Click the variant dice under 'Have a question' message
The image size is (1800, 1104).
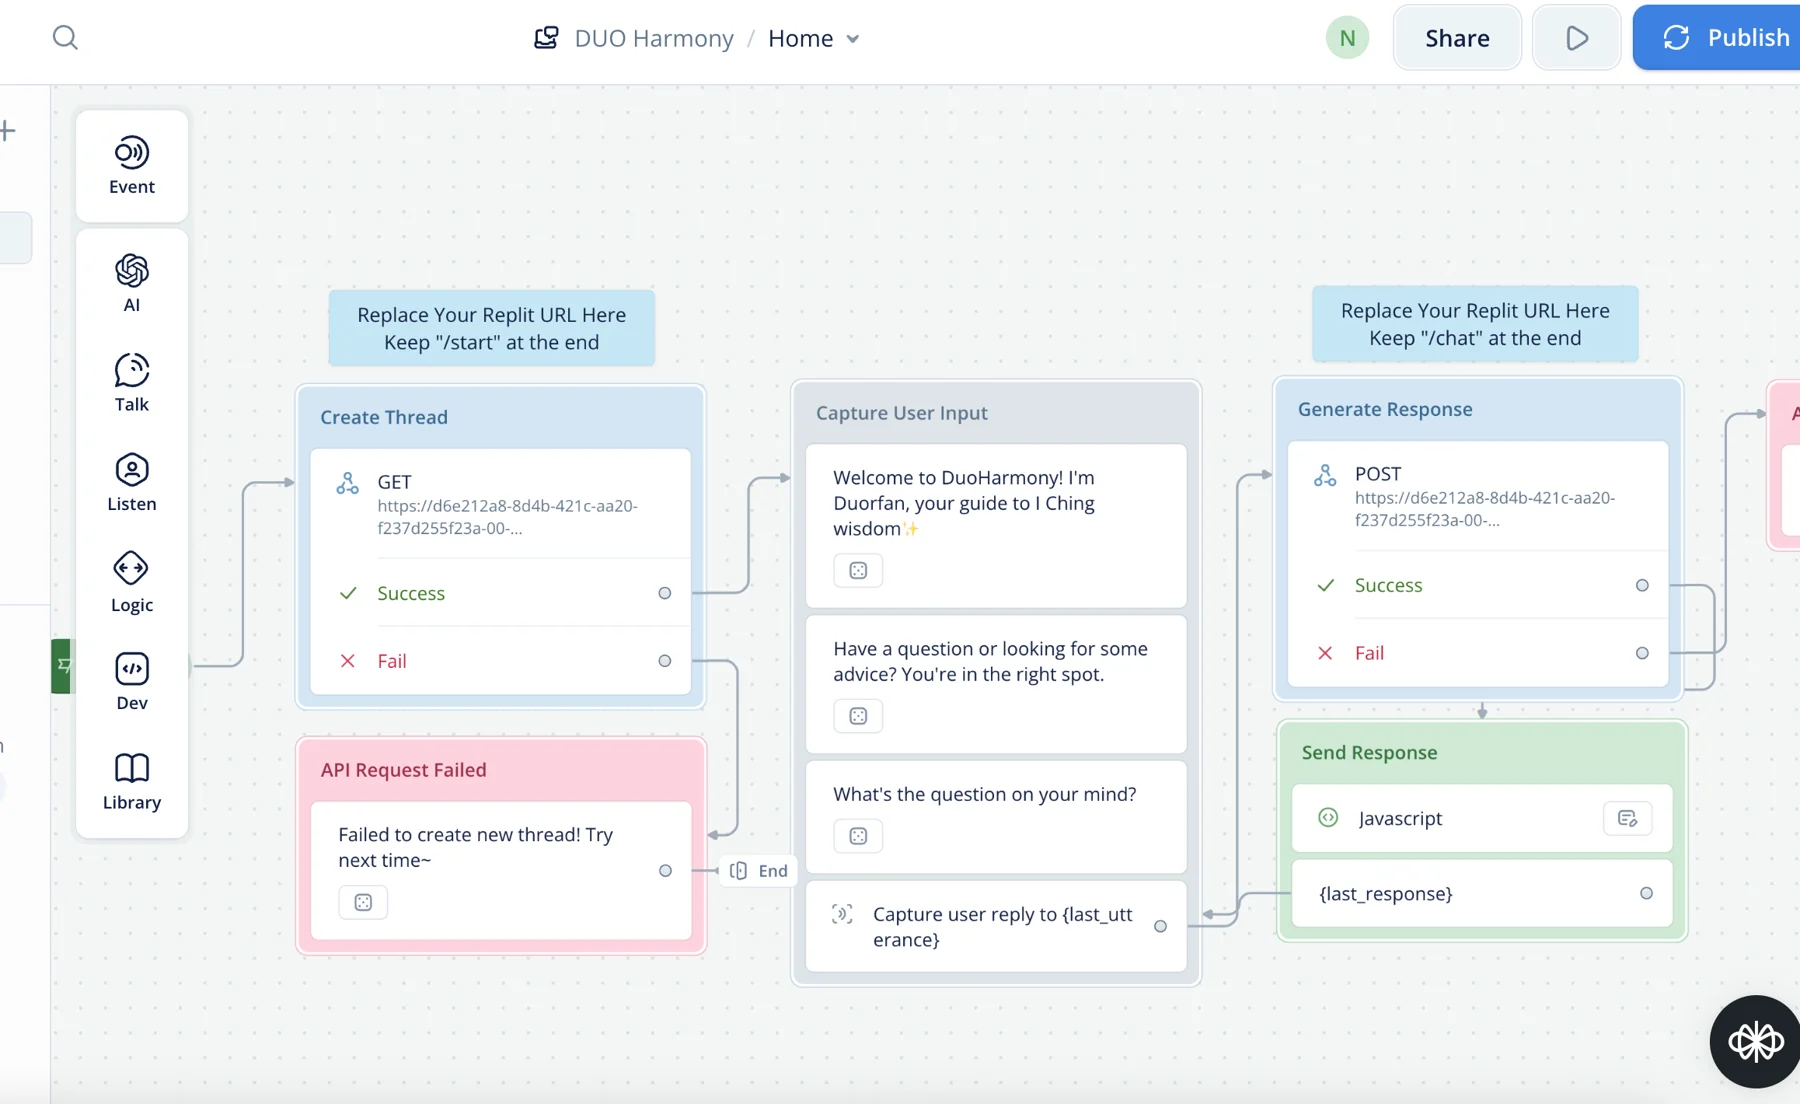click(x=858, y=716)
